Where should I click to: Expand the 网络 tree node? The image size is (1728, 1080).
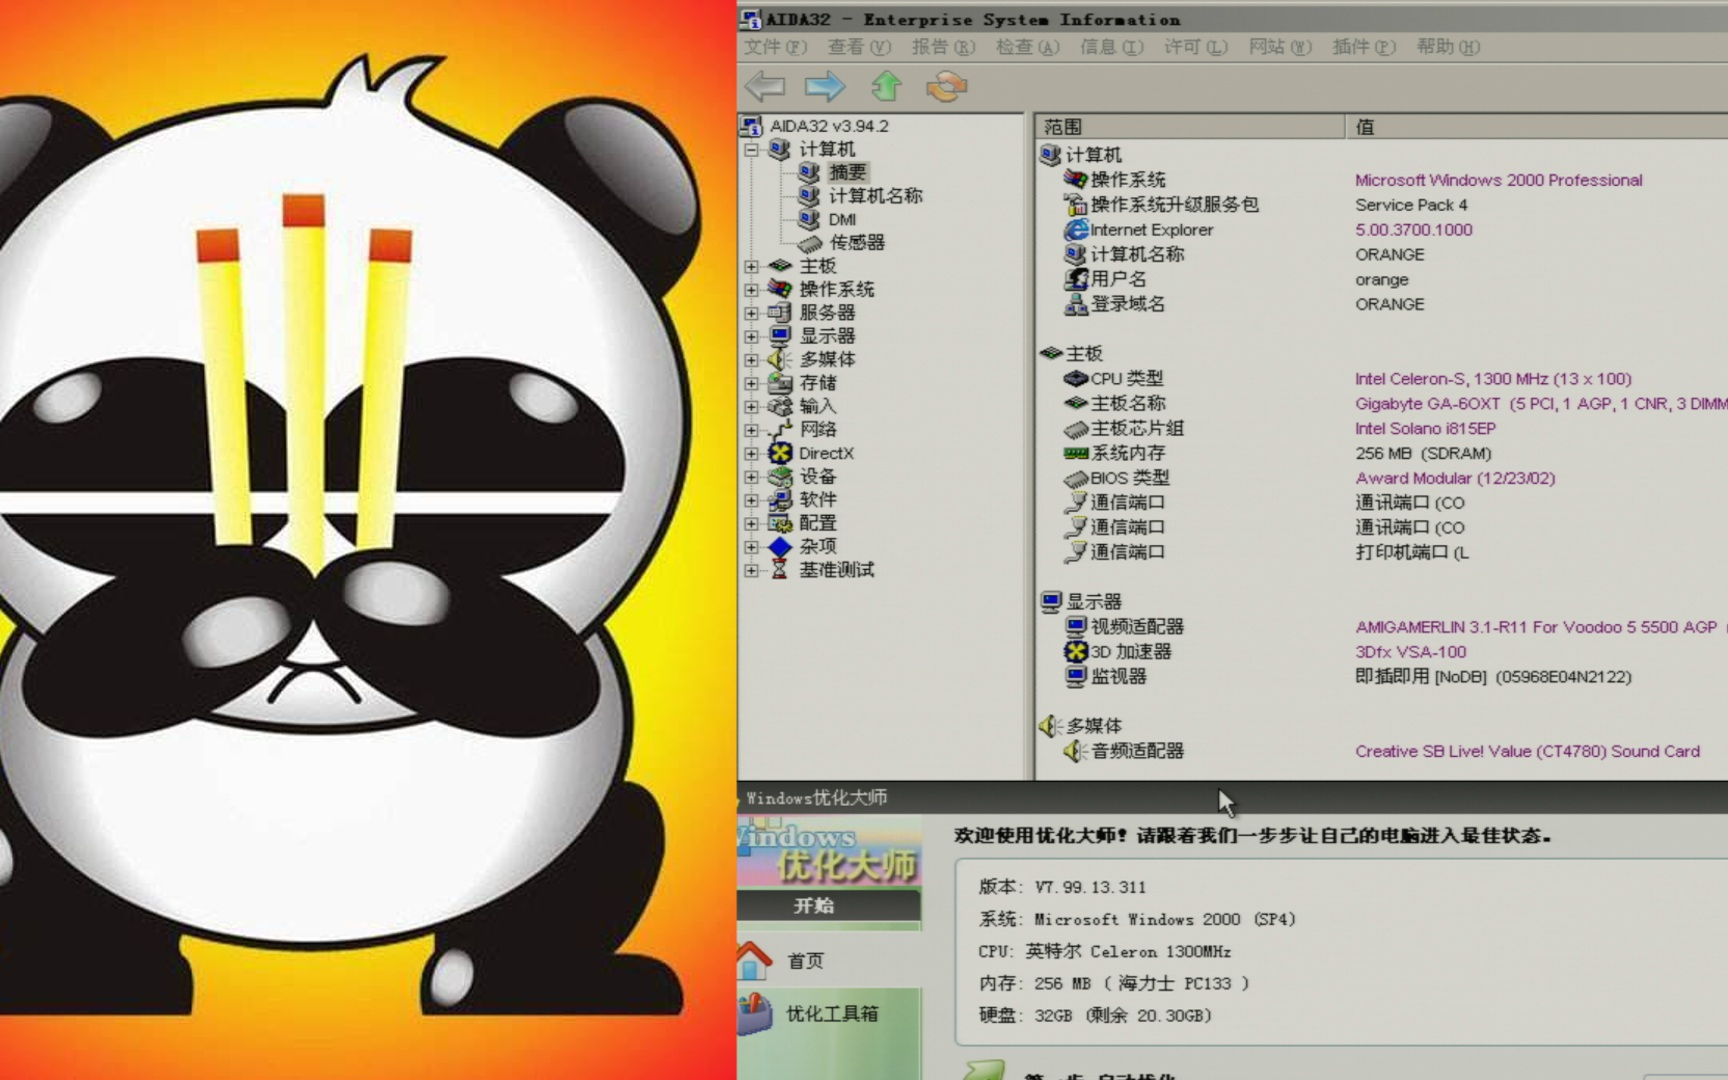[x=751, y=430]
